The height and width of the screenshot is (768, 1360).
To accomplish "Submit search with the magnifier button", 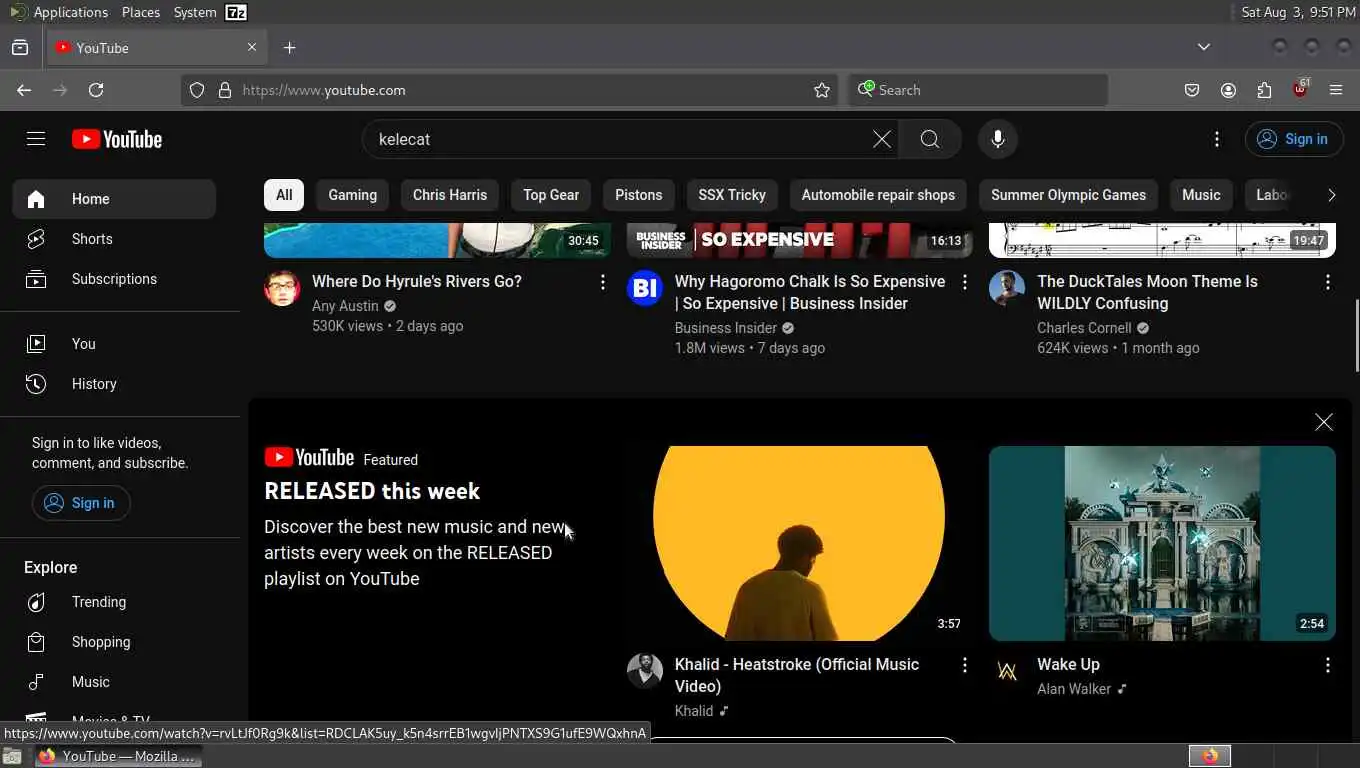I will point(930,139).
